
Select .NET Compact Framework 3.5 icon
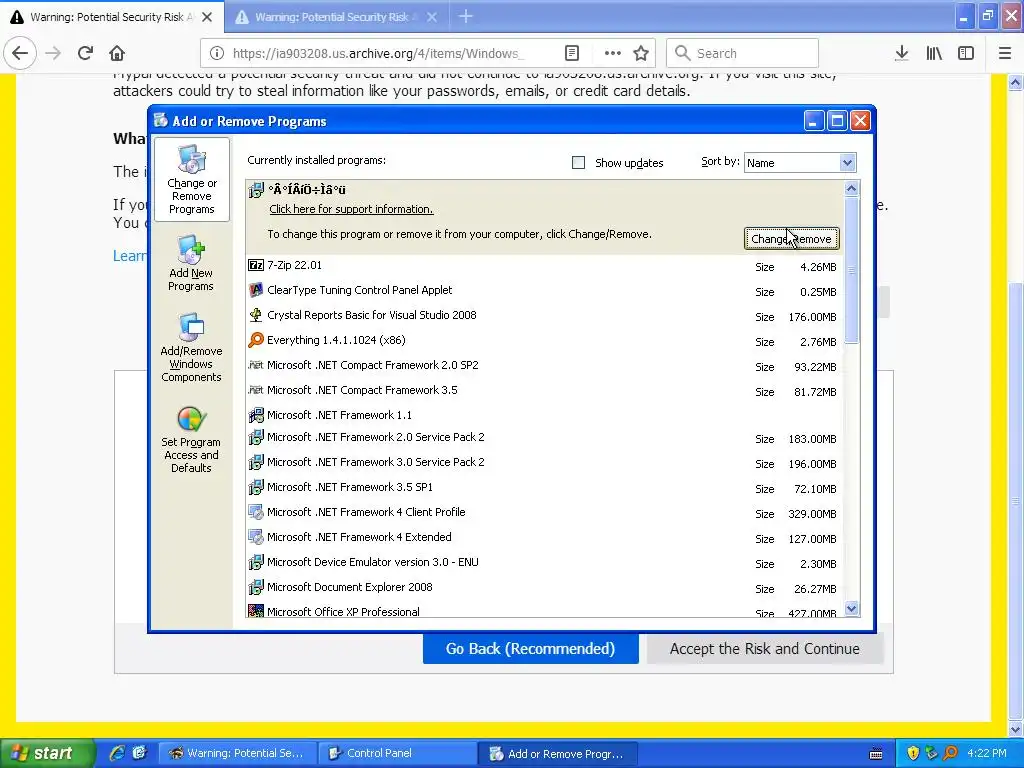click(x=256, y=390)
